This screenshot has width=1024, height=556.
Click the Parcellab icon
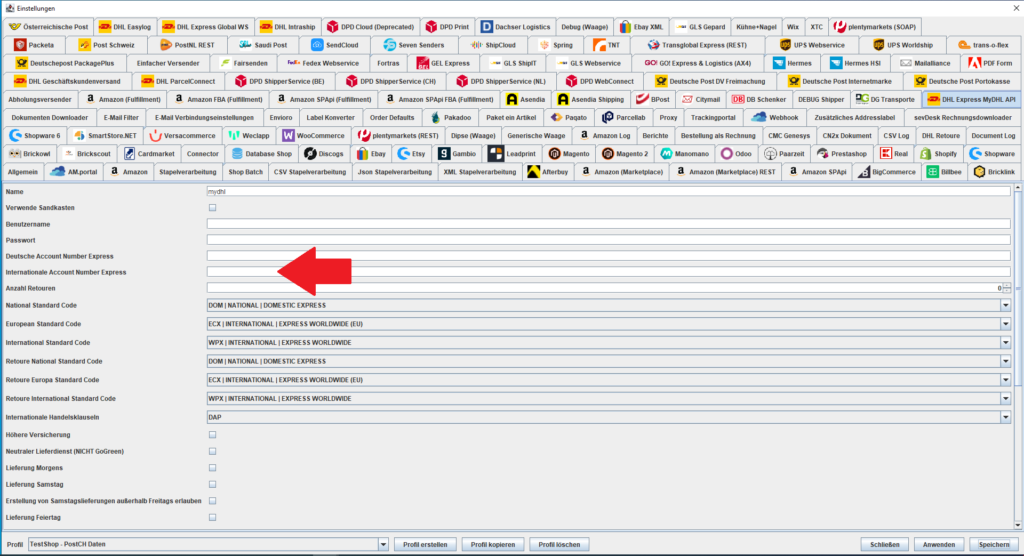click(607, 118)
